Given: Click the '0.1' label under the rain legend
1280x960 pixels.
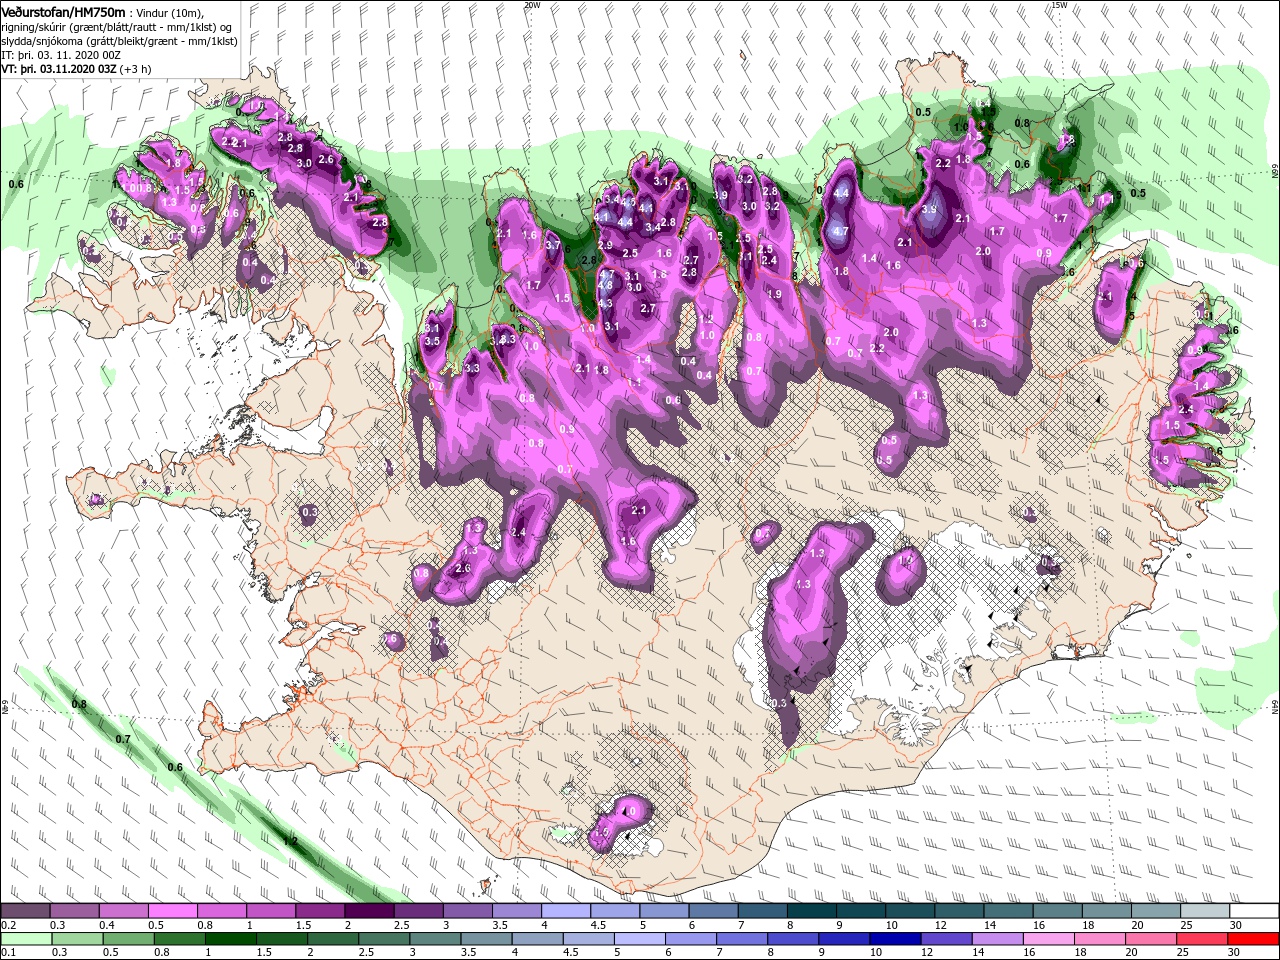Looking at the screenshot, I should 8,952.
